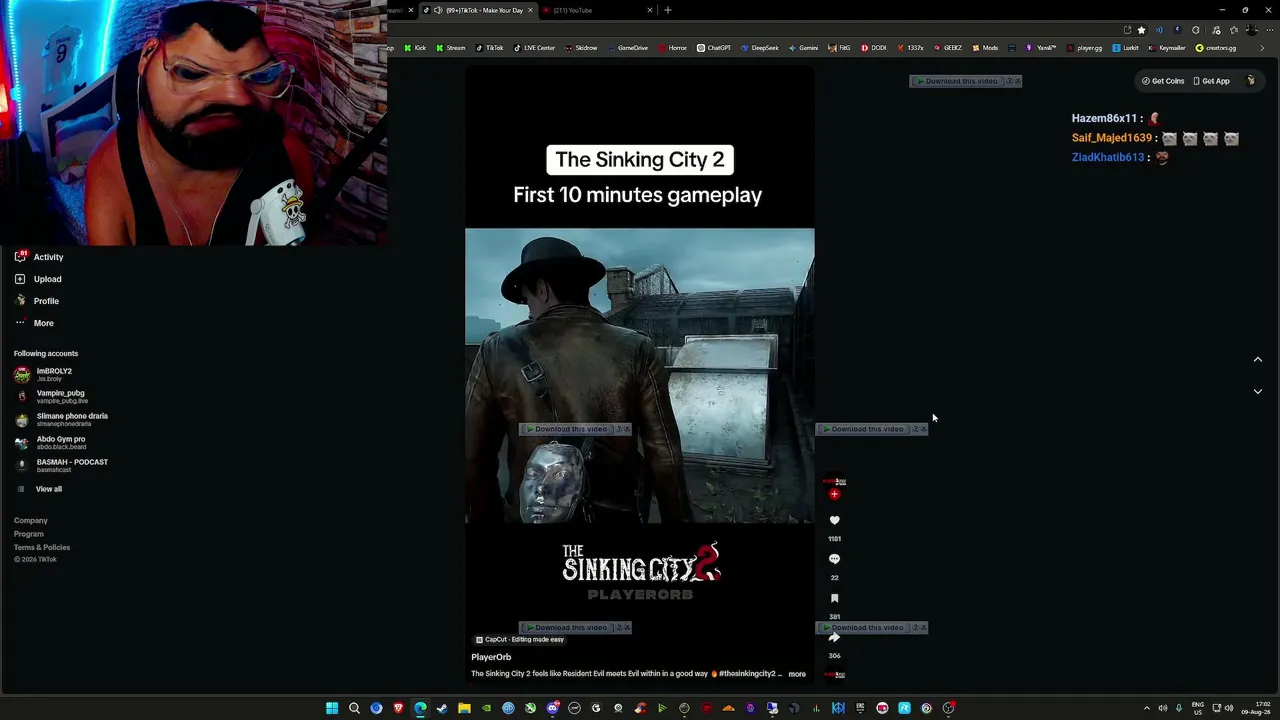Open the Skidrow bookmark
The height and width of the screenshot is (720, 1280).
click(x=581, y=48)
